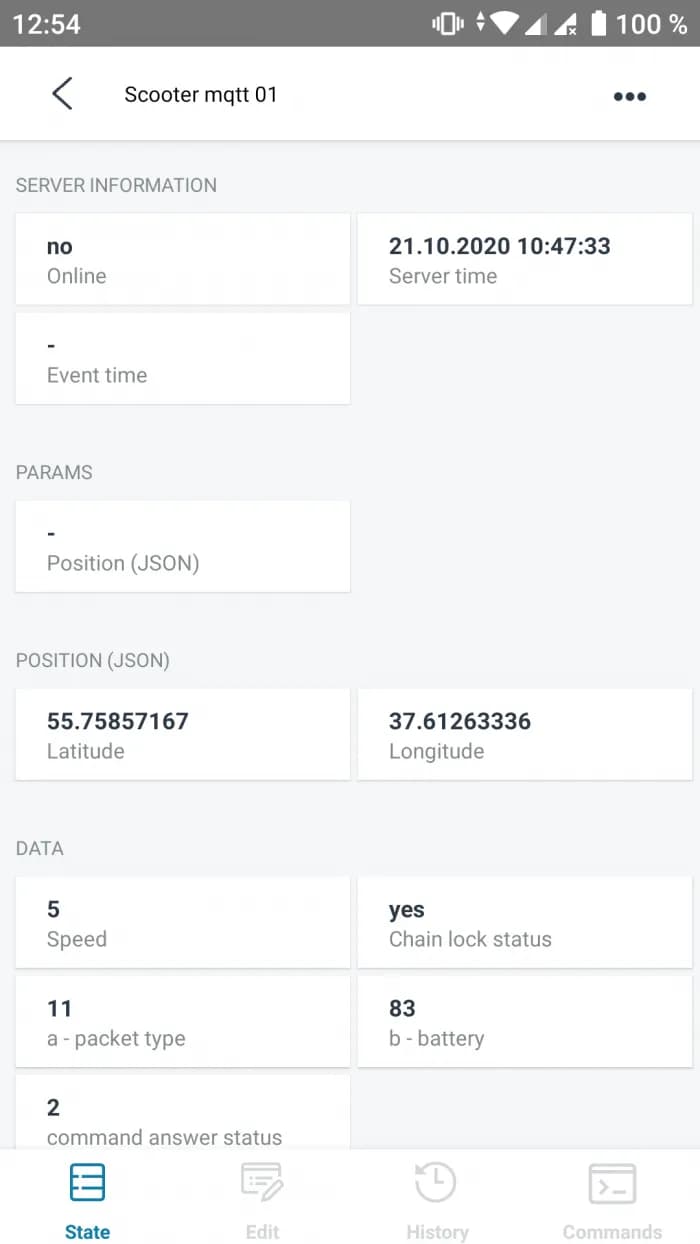Select the Server time card

[525, 259]
